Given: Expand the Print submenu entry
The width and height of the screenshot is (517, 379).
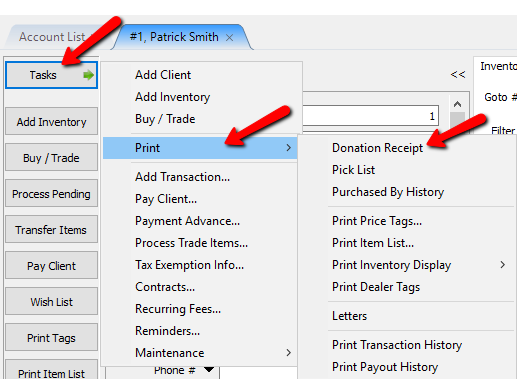Looking at the screenshot, I should point(200,148).
